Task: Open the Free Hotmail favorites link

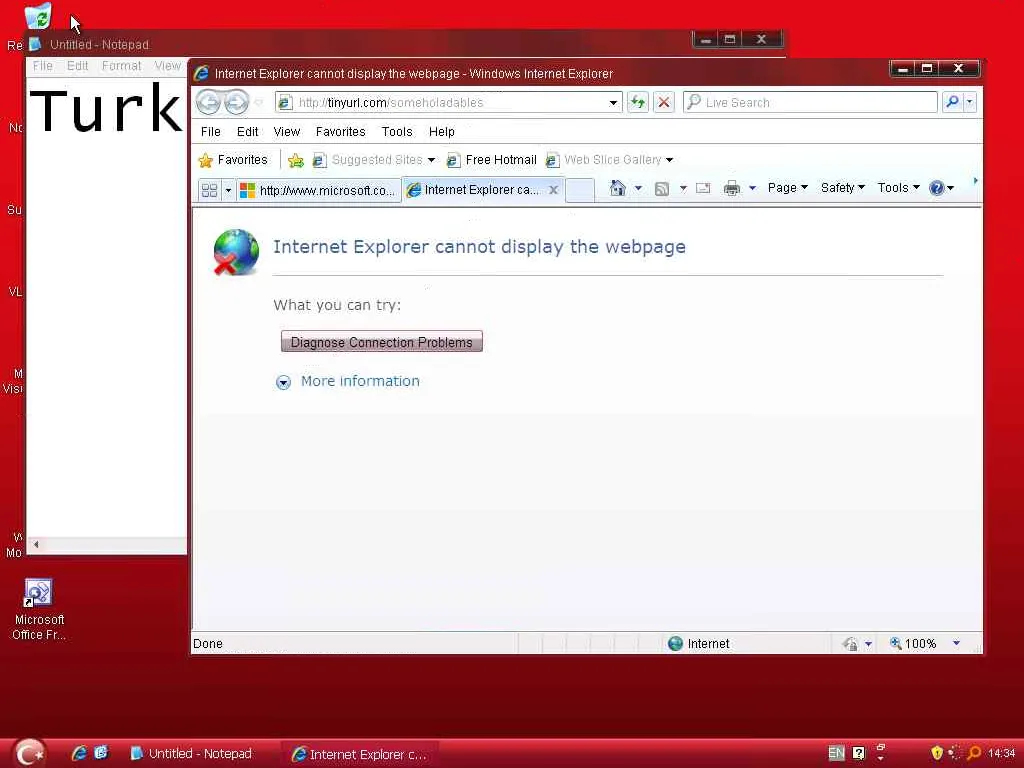Action: click(x=491, y=160)
